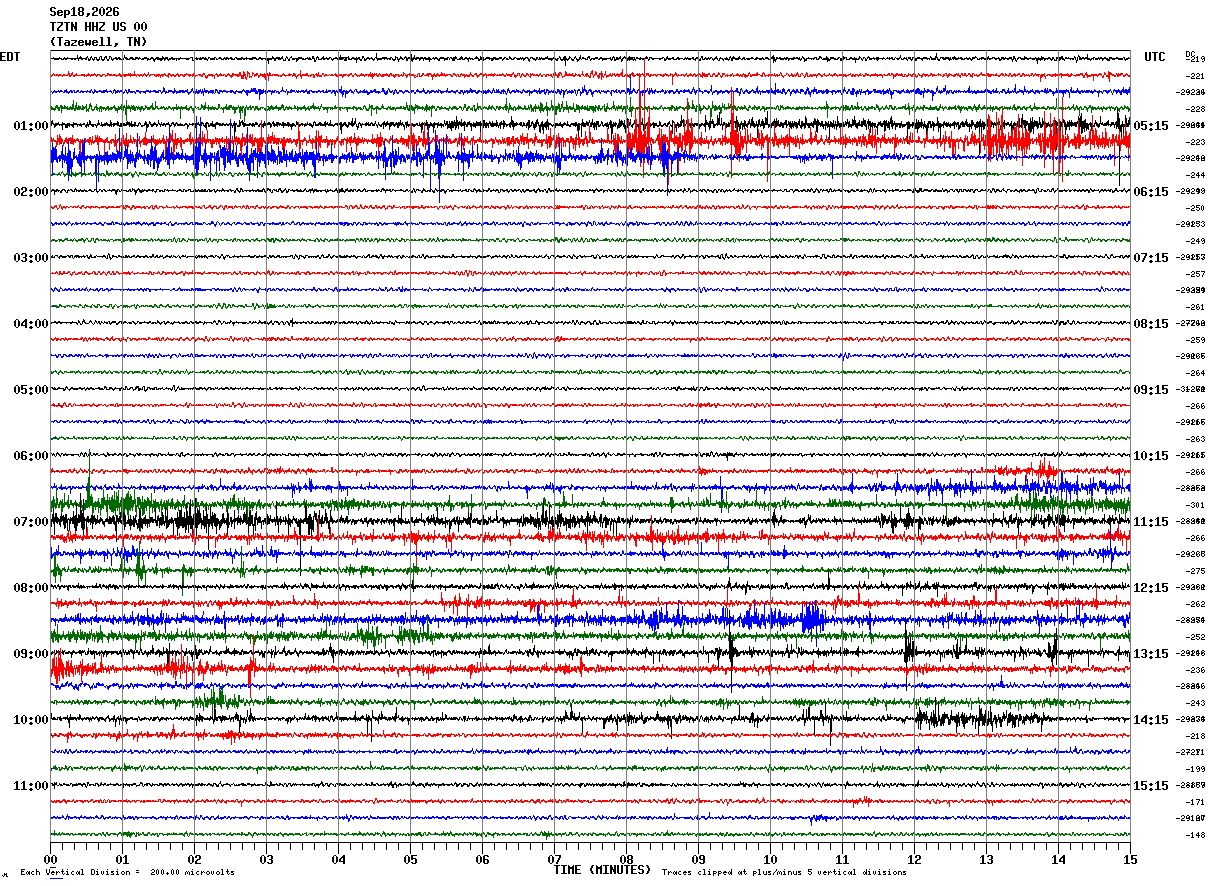Select the 10:00 EDT time marker
Viewport: 1210px width, 886px height.
(x=31, y=720)
